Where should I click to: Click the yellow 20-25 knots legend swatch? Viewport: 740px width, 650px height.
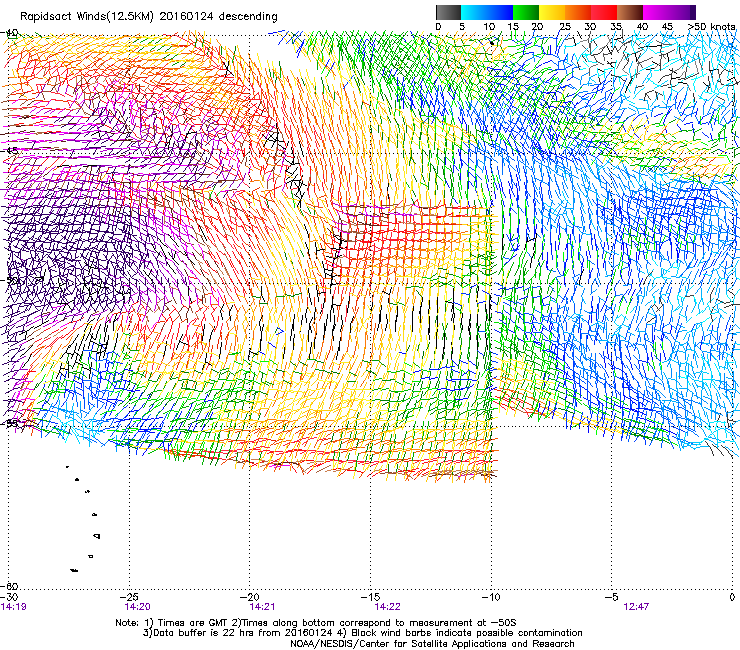click(552, 12)
